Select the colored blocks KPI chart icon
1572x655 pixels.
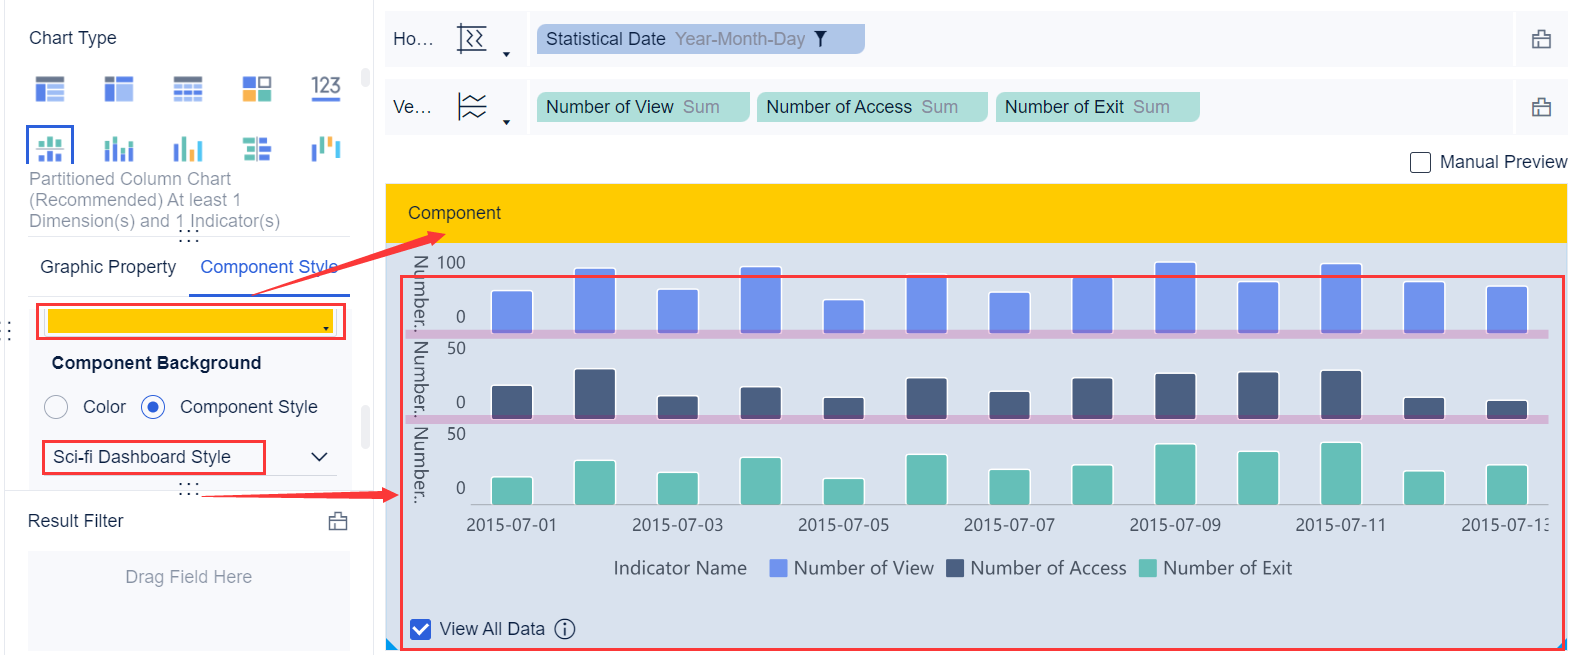(x=257, y=89)
